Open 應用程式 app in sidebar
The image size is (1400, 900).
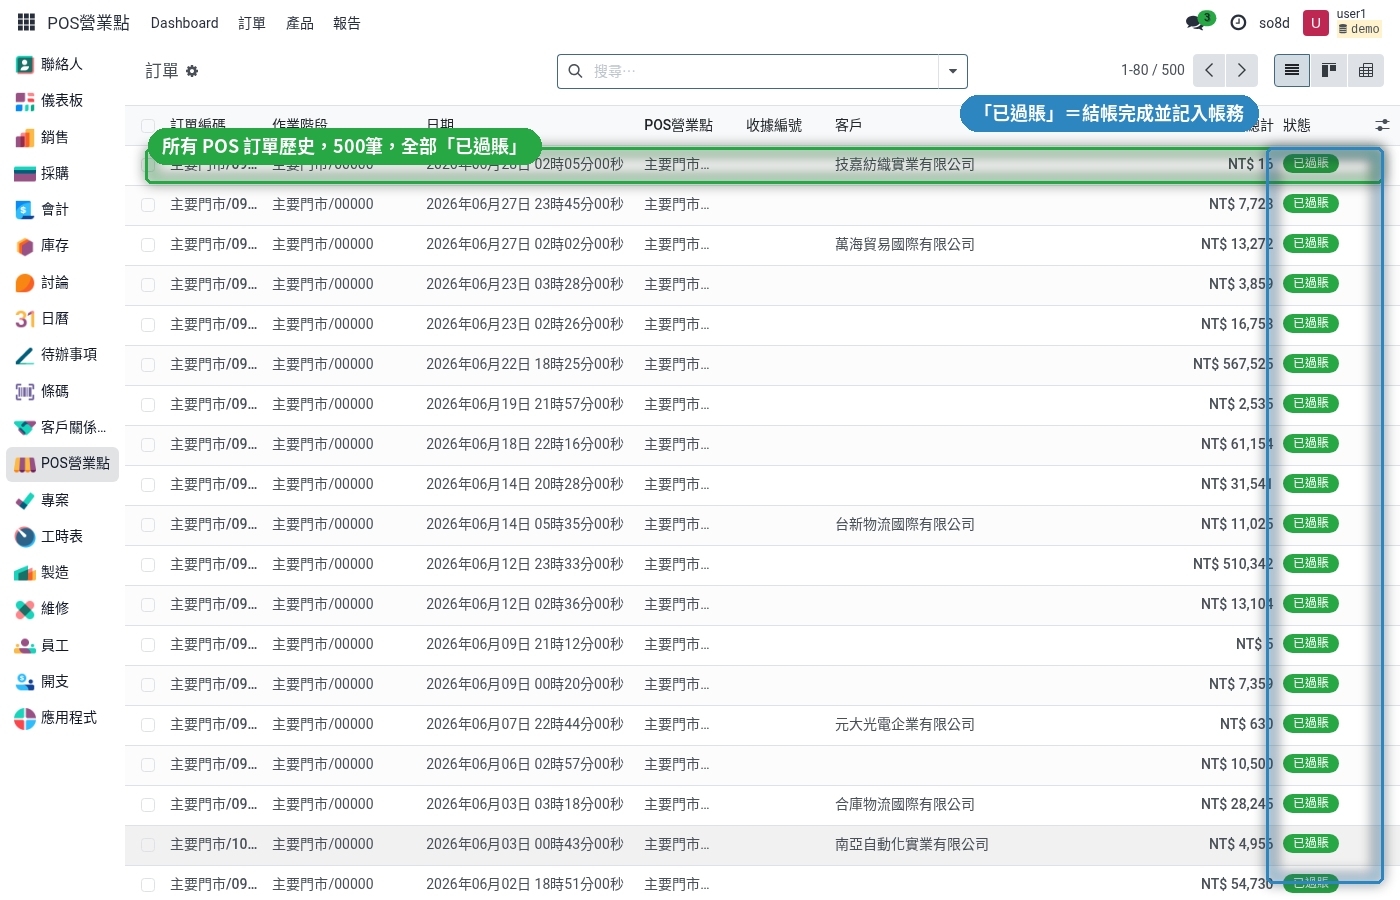tap(62, 718)
